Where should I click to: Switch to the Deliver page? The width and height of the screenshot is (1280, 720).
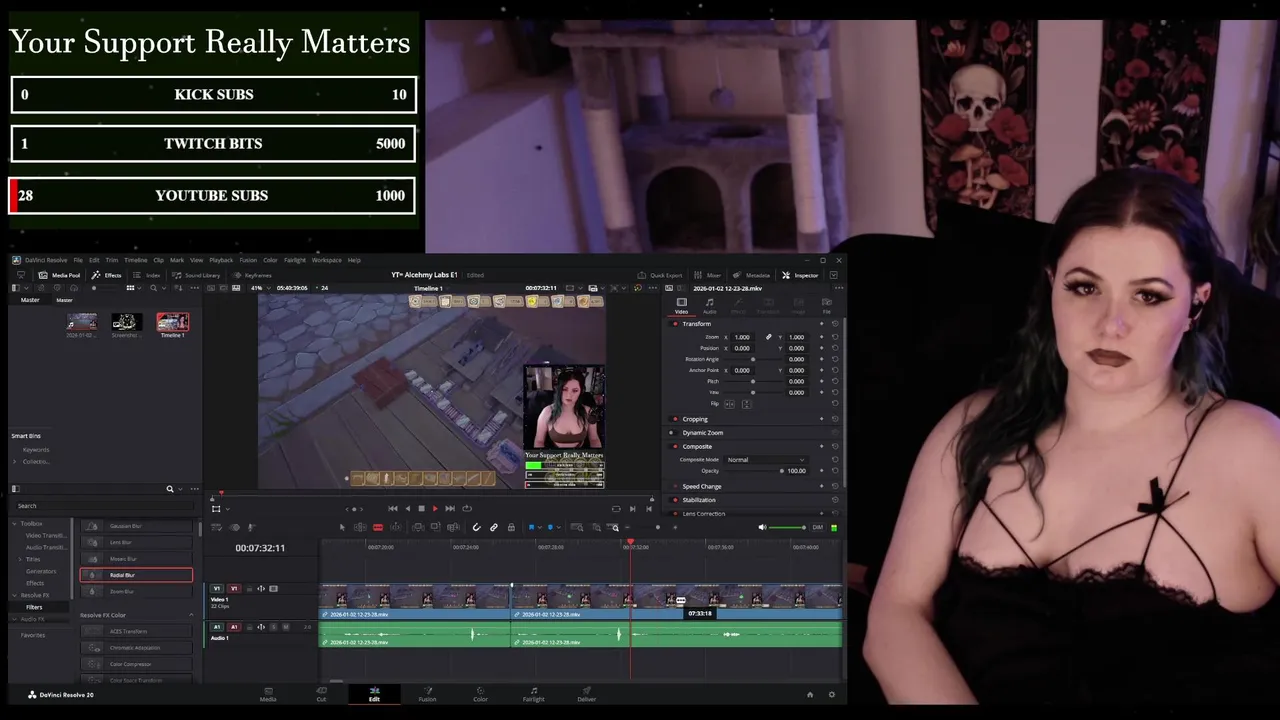(x=587, y=694)
